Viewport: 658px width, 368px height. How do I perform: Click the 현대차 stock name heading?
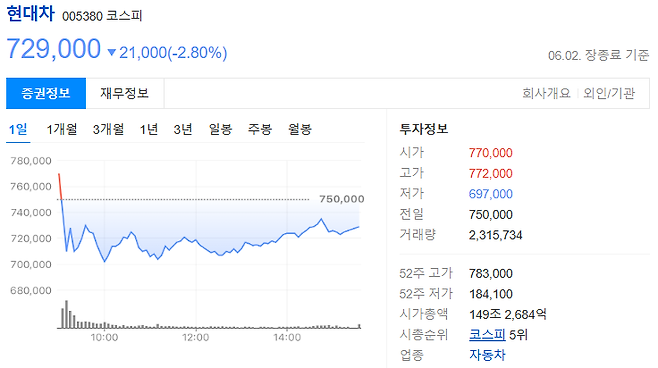[x=31, y=13]
